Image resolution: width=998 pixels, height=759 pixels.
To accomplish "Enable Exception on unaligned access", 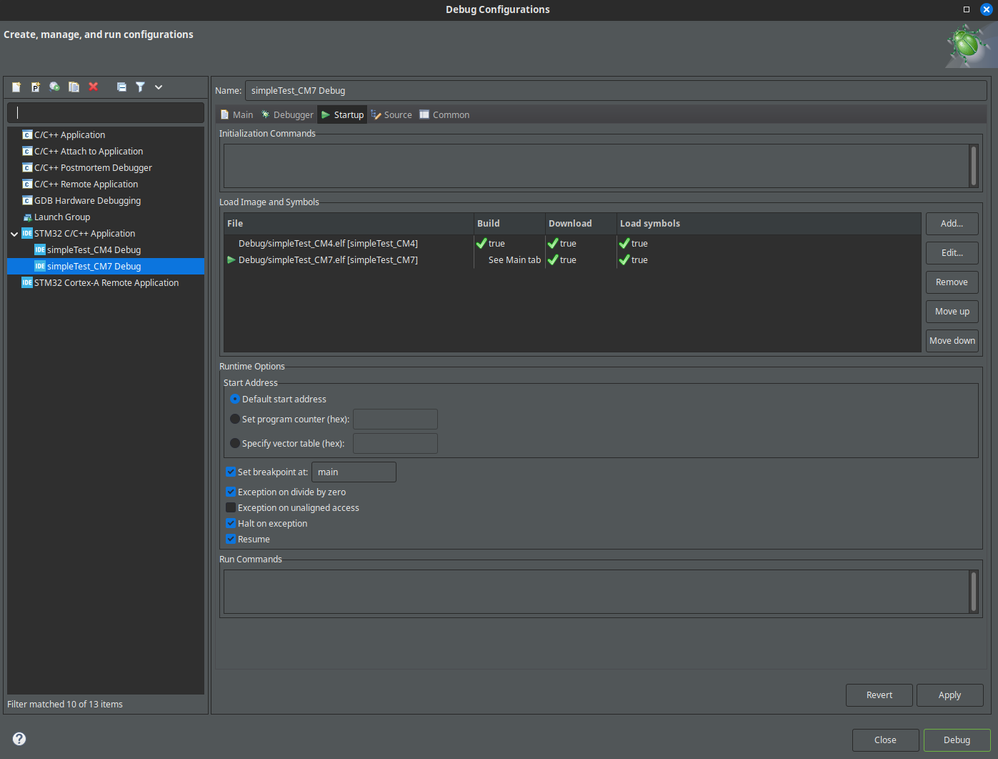I will (231, 508).
